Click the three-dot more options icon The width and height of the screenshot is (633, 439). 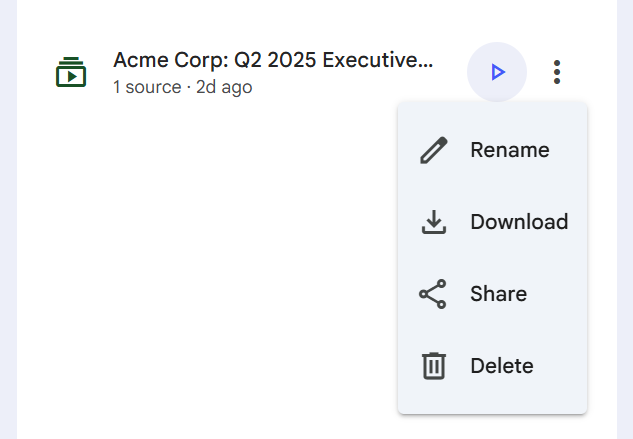pyautogui.click(x=557, y=72)
